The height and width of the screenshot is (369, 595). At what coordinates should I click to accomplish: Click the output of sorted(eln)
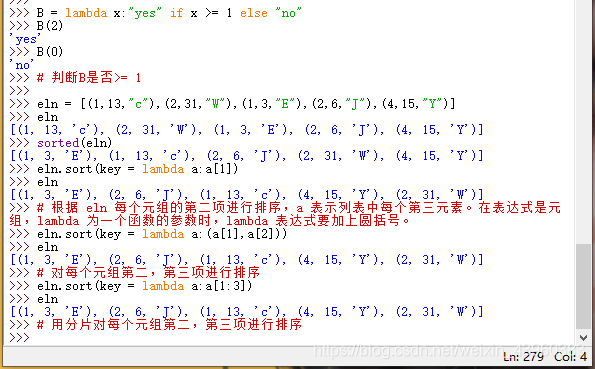point(247,156)
